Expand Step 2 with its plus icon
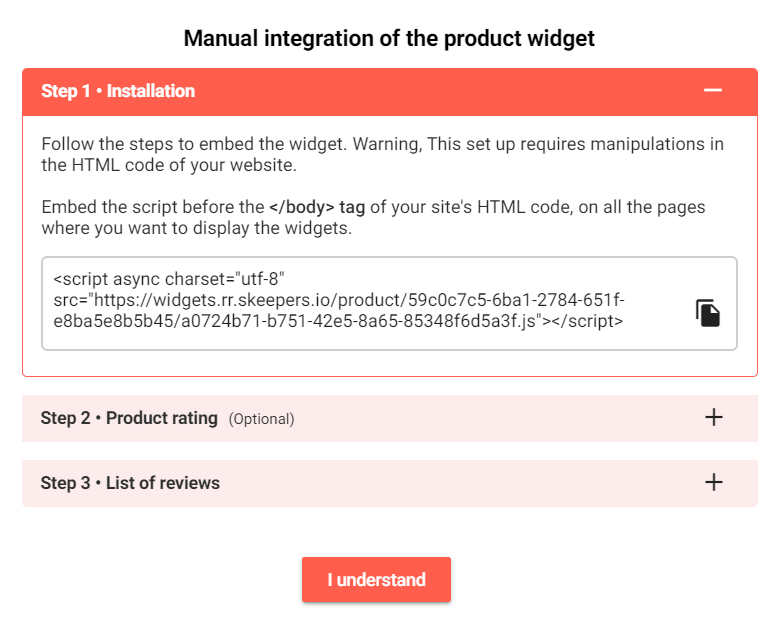 point(714,417)
